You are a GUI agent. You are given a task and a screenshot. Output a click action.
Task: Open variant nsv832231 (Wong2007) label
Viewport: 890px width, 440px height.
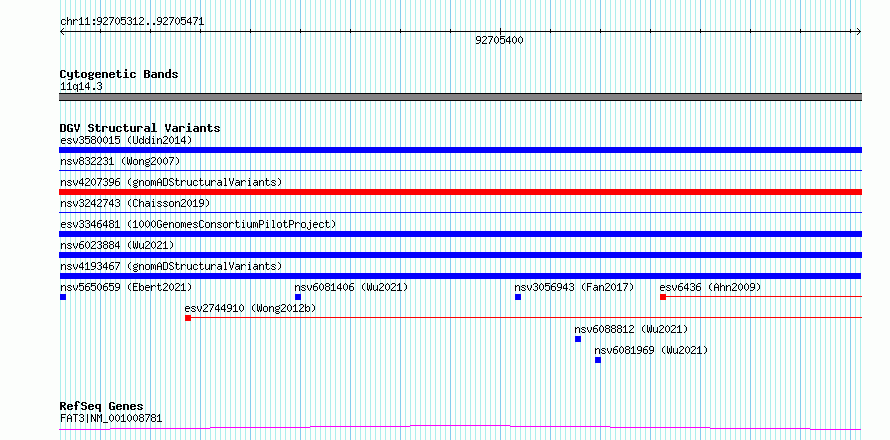tap(120, 161)
